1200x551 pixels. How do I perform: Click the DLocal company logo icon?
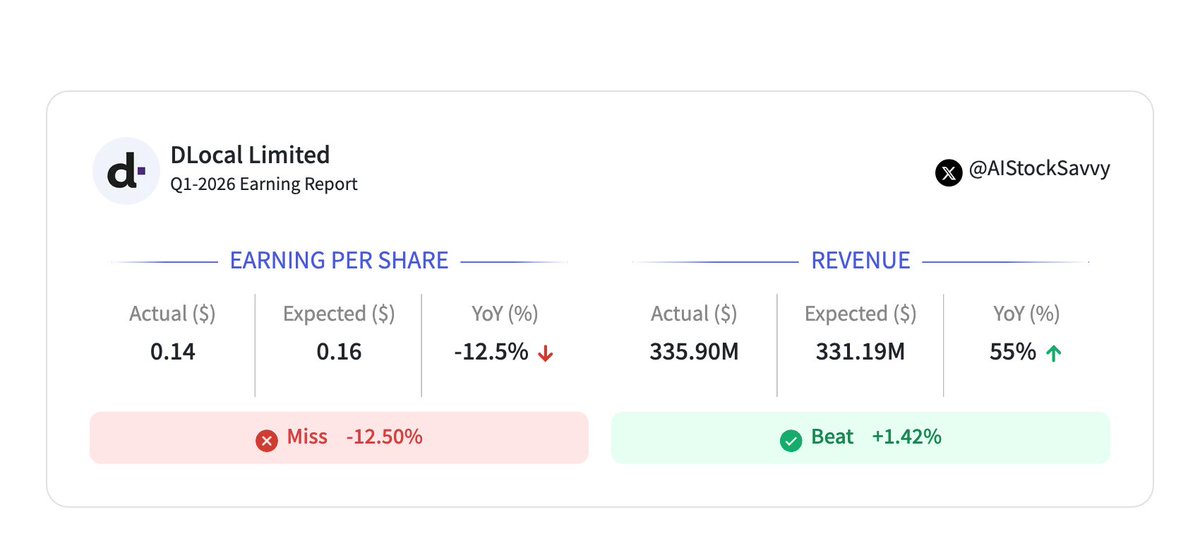pos(126,171)
